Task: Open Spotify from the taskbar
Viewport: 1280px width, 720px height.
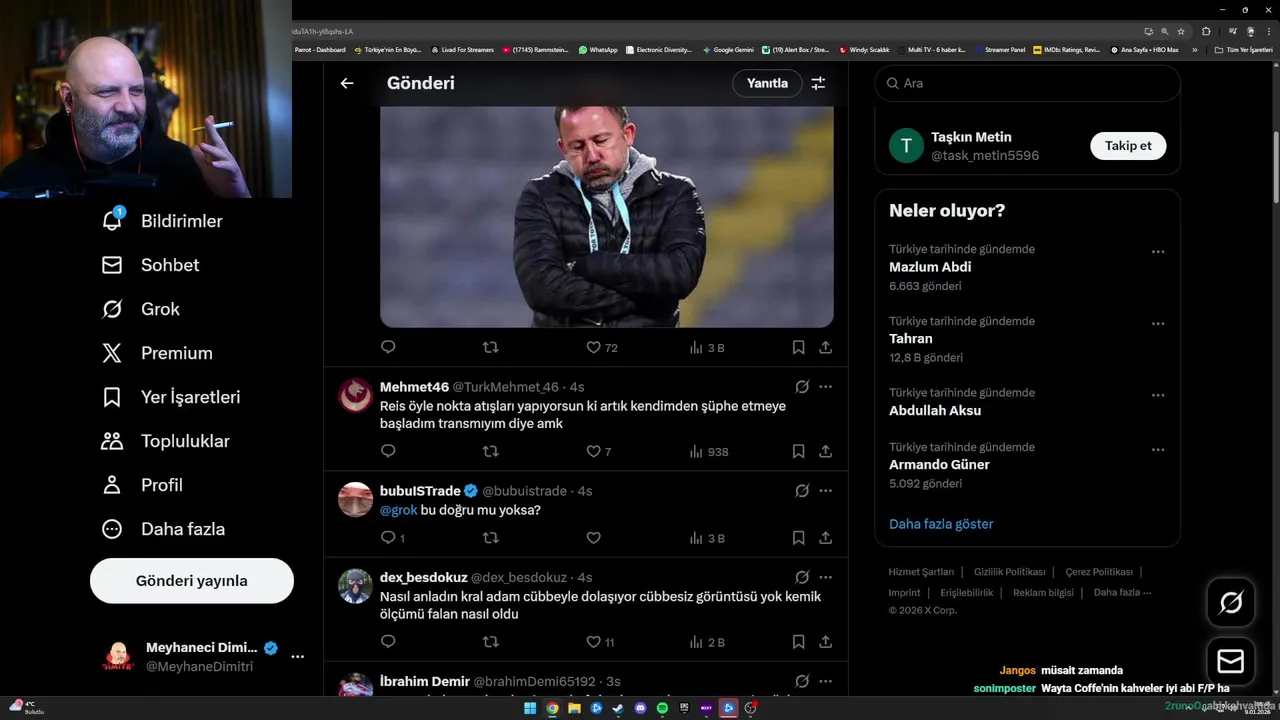Action: click(x=662, y=708)
